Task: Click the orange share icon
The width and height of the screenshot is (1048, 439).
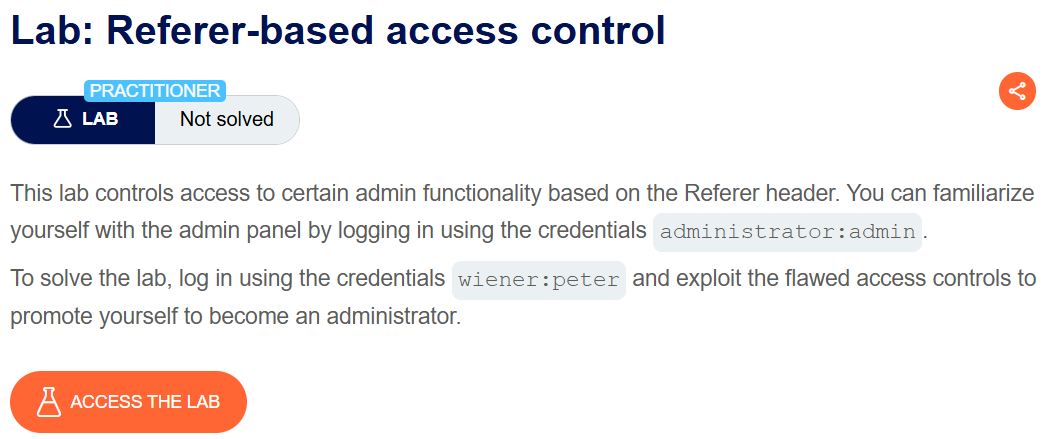Action: tap(1016, 92)
